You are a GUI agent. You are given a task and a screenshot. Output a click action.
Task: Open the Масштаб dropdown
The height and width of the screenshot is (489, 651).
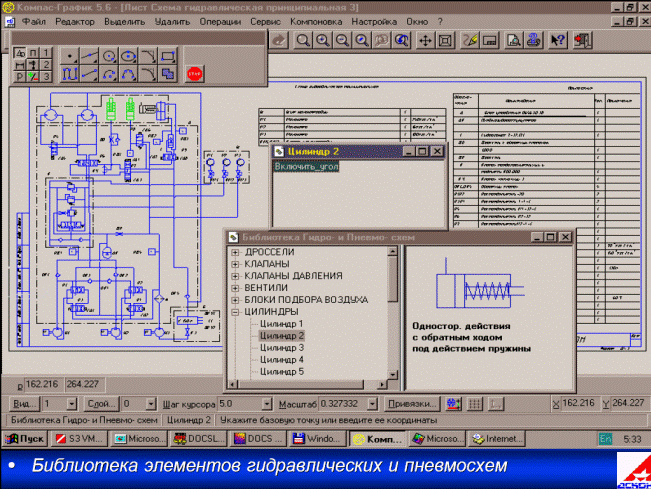pyautogui.click(x=372, y=403)
